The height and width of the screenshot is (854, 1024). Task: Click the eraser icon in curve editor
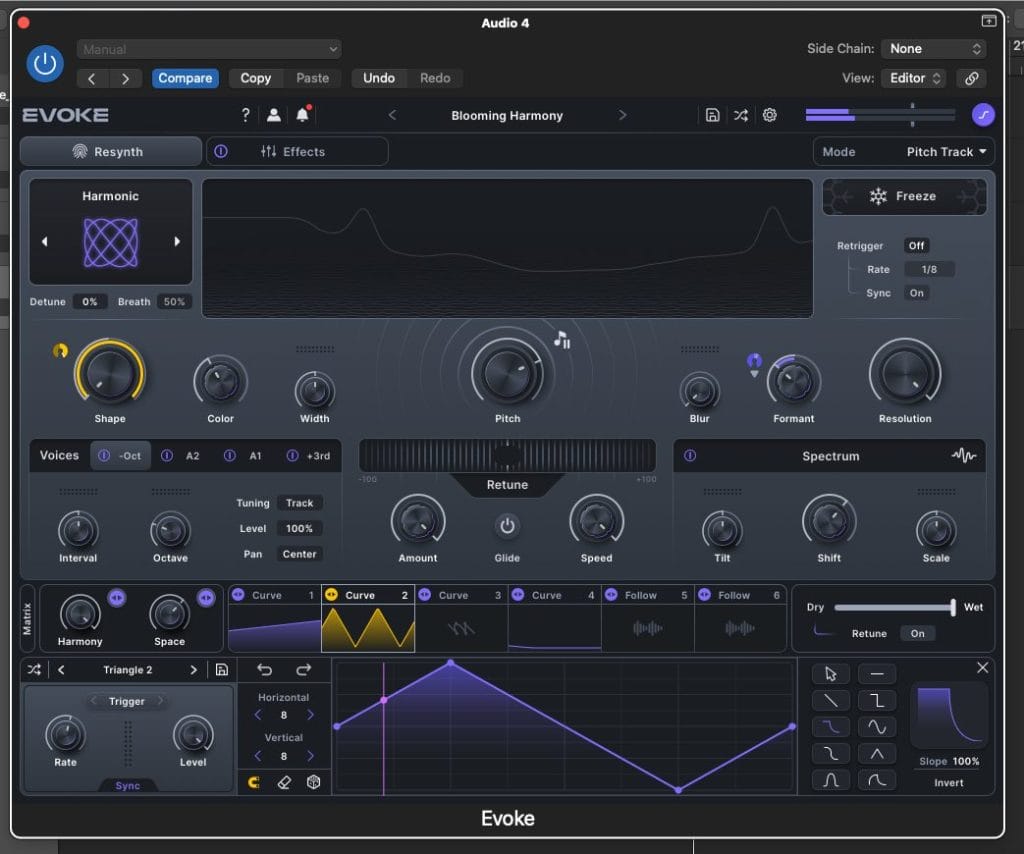click(284, 782)
